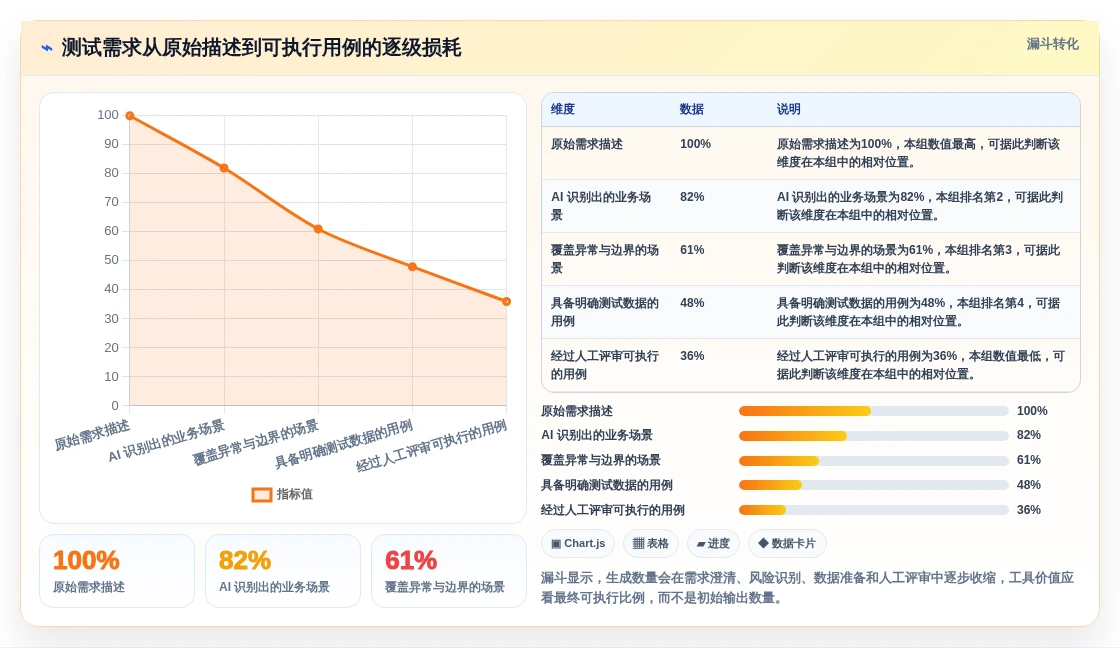
Task: Click the y-axis tick label 100
Action: 108,115
